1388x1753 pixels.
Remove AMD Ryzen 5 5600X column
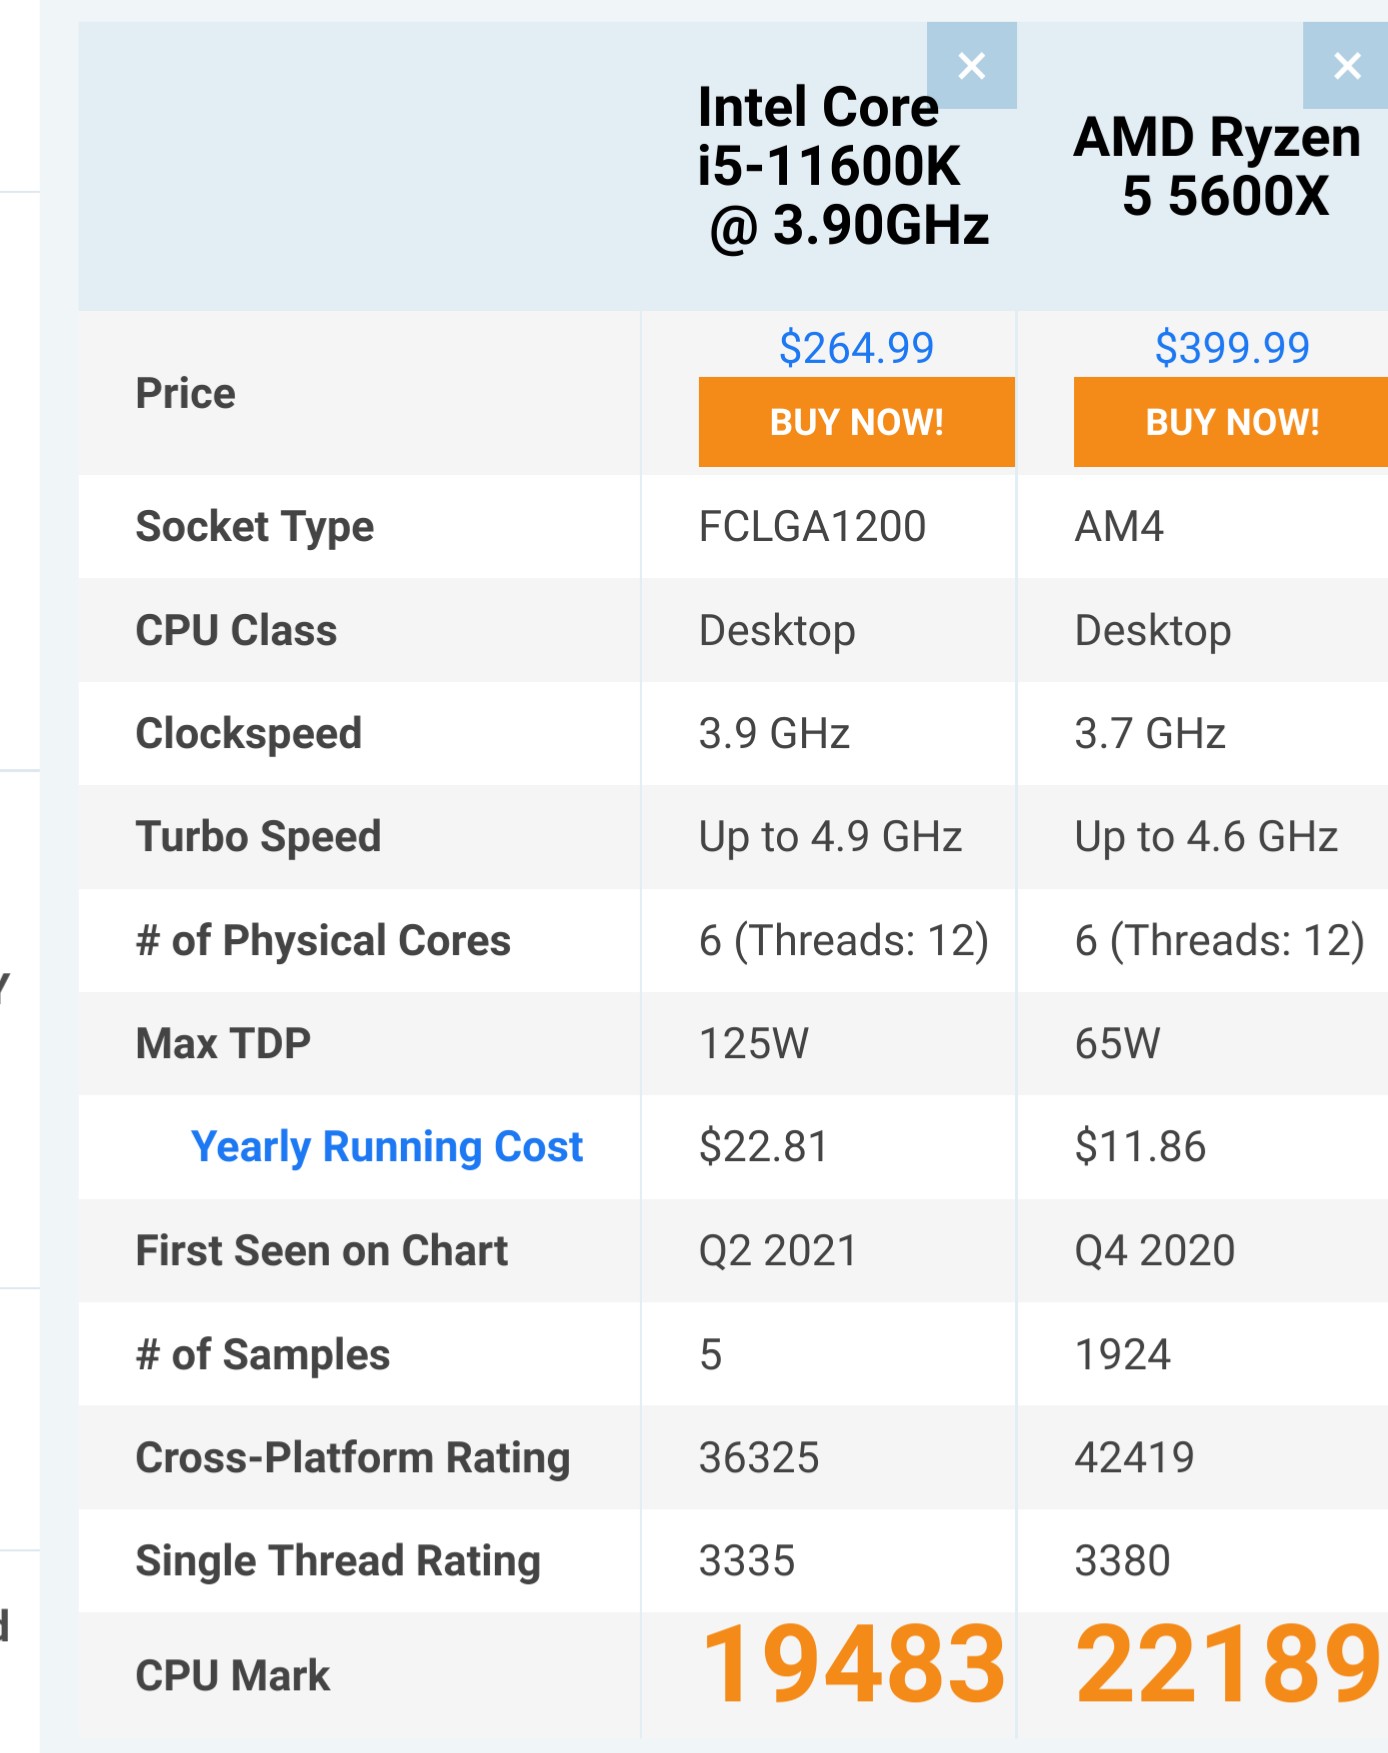1346,66
